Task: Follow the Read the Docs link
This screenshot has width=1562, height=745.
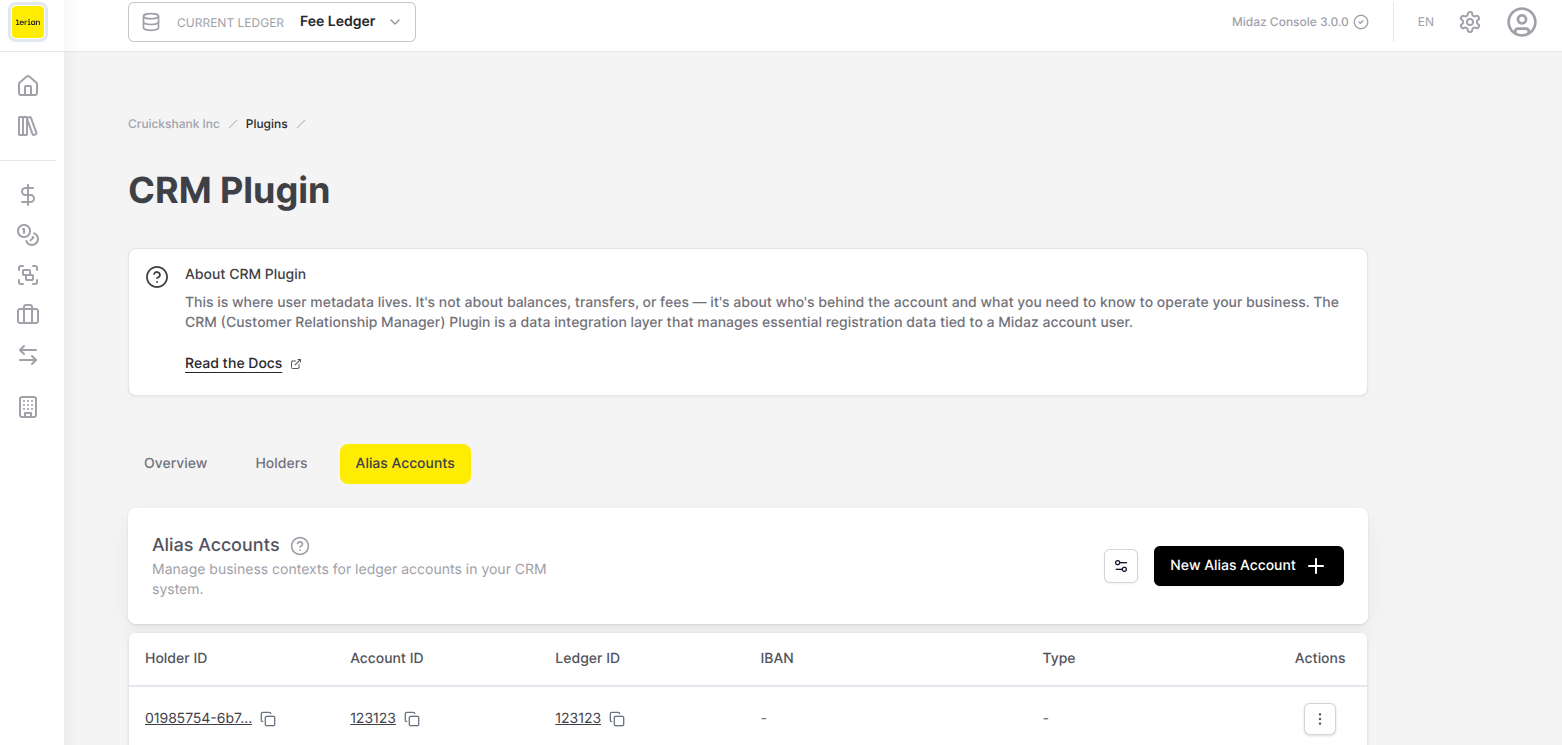Action: (234, 364)
